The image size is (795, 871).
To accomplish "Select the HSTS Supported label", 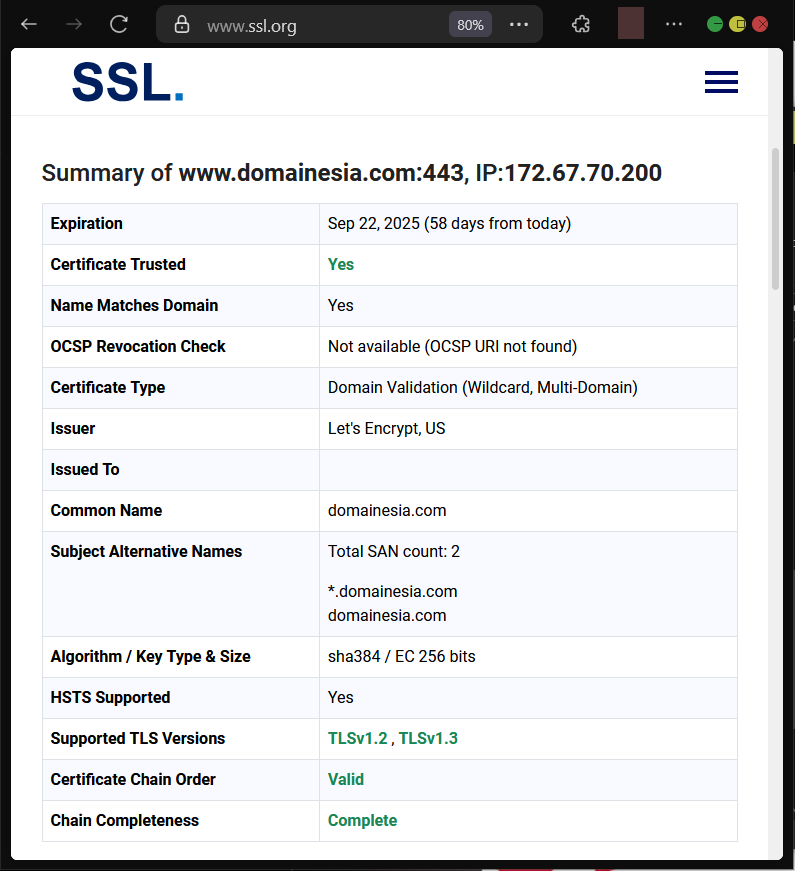I will [x=111, y=698].
